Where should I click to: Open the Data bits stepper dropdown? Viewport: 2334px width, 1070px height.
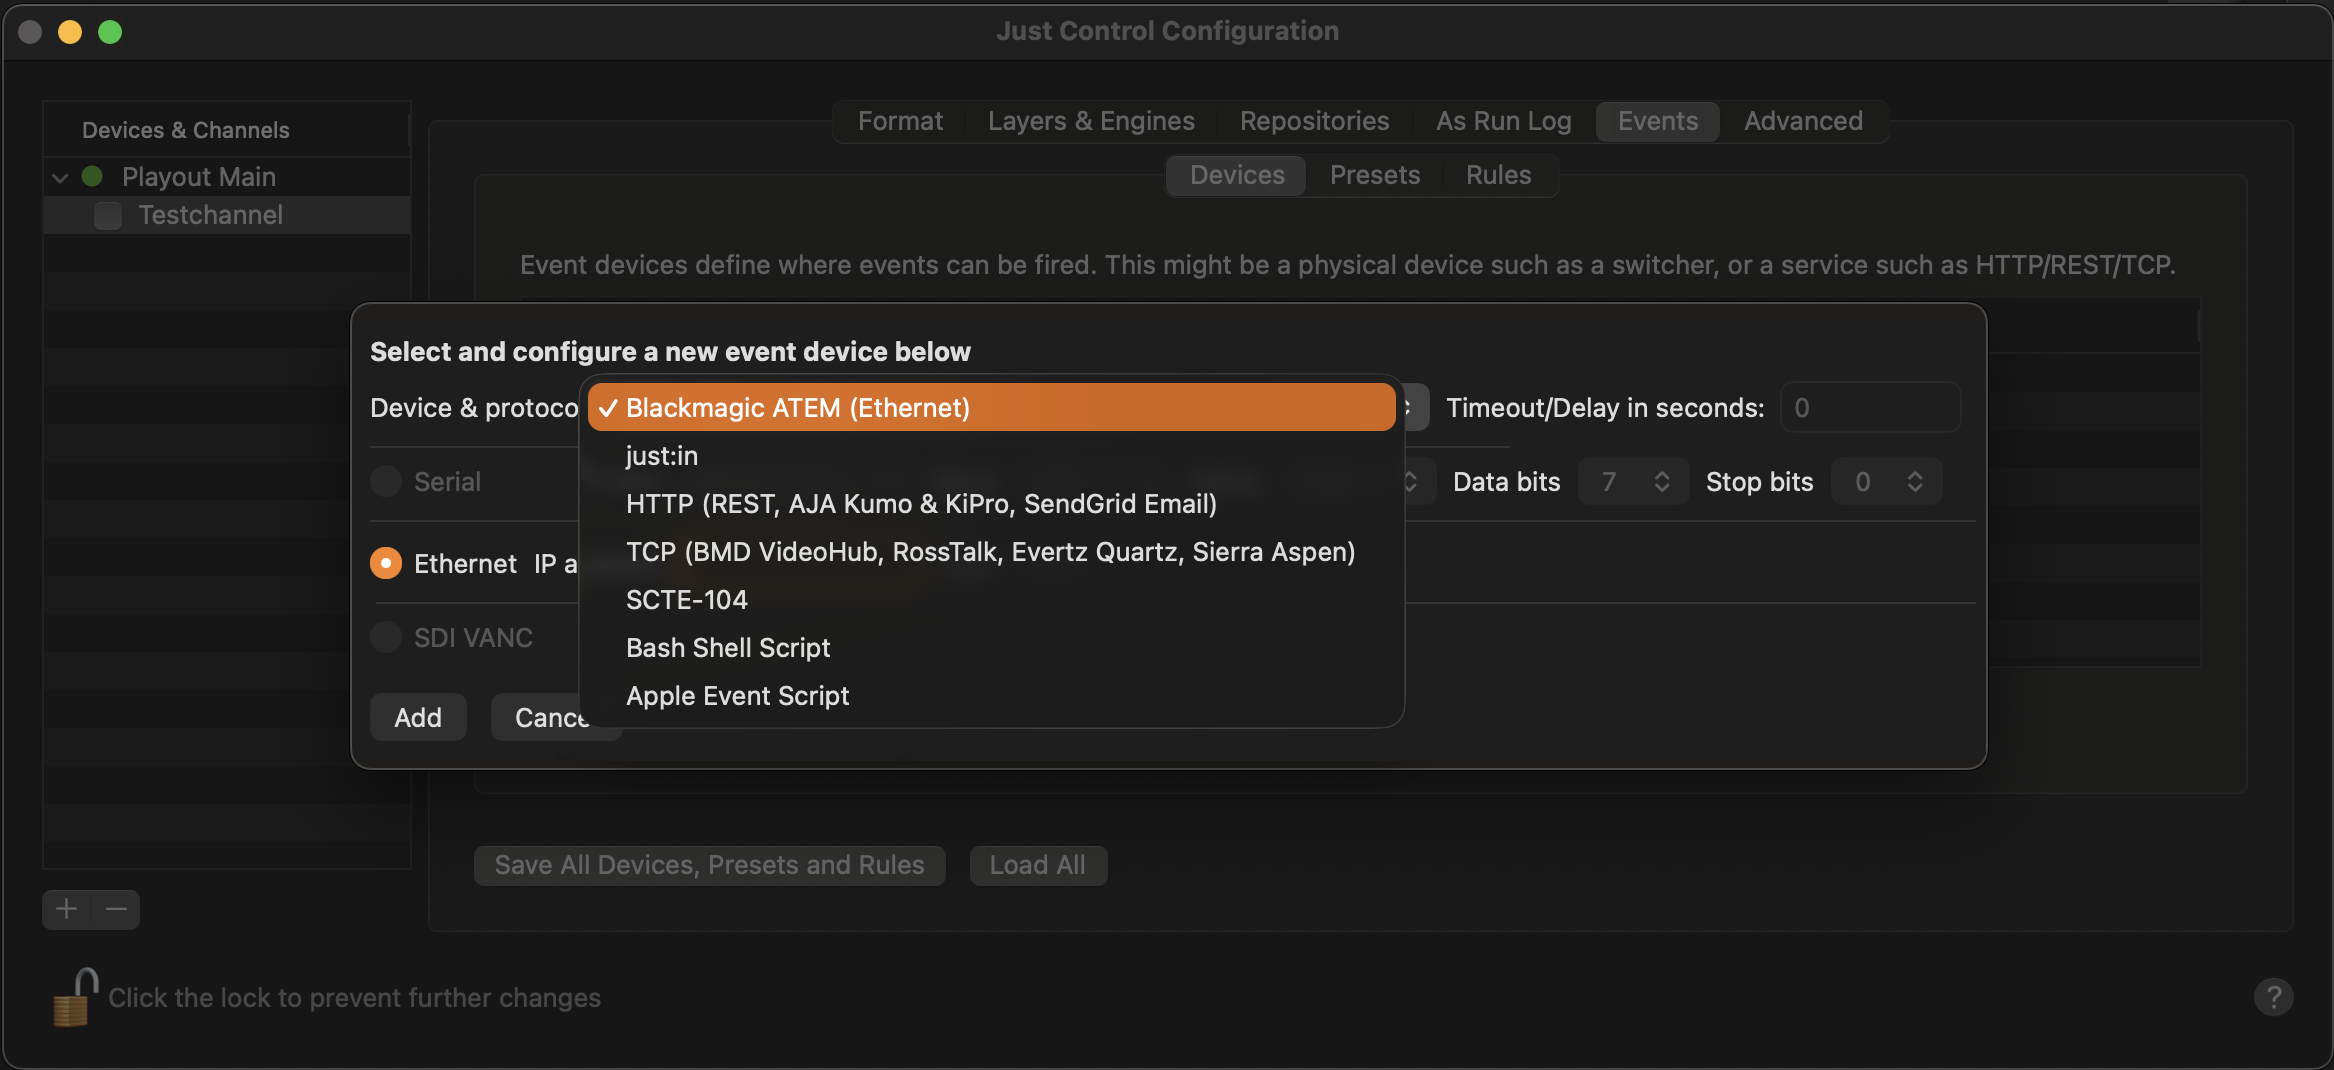tap(1633, 482)
